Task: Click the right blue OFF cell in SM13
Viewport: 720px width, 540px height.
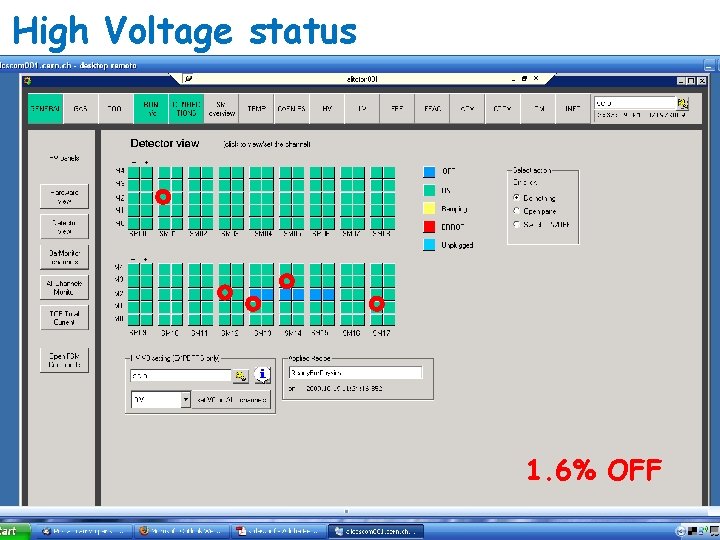Action: pyautogui.click(x=267, y=294)
